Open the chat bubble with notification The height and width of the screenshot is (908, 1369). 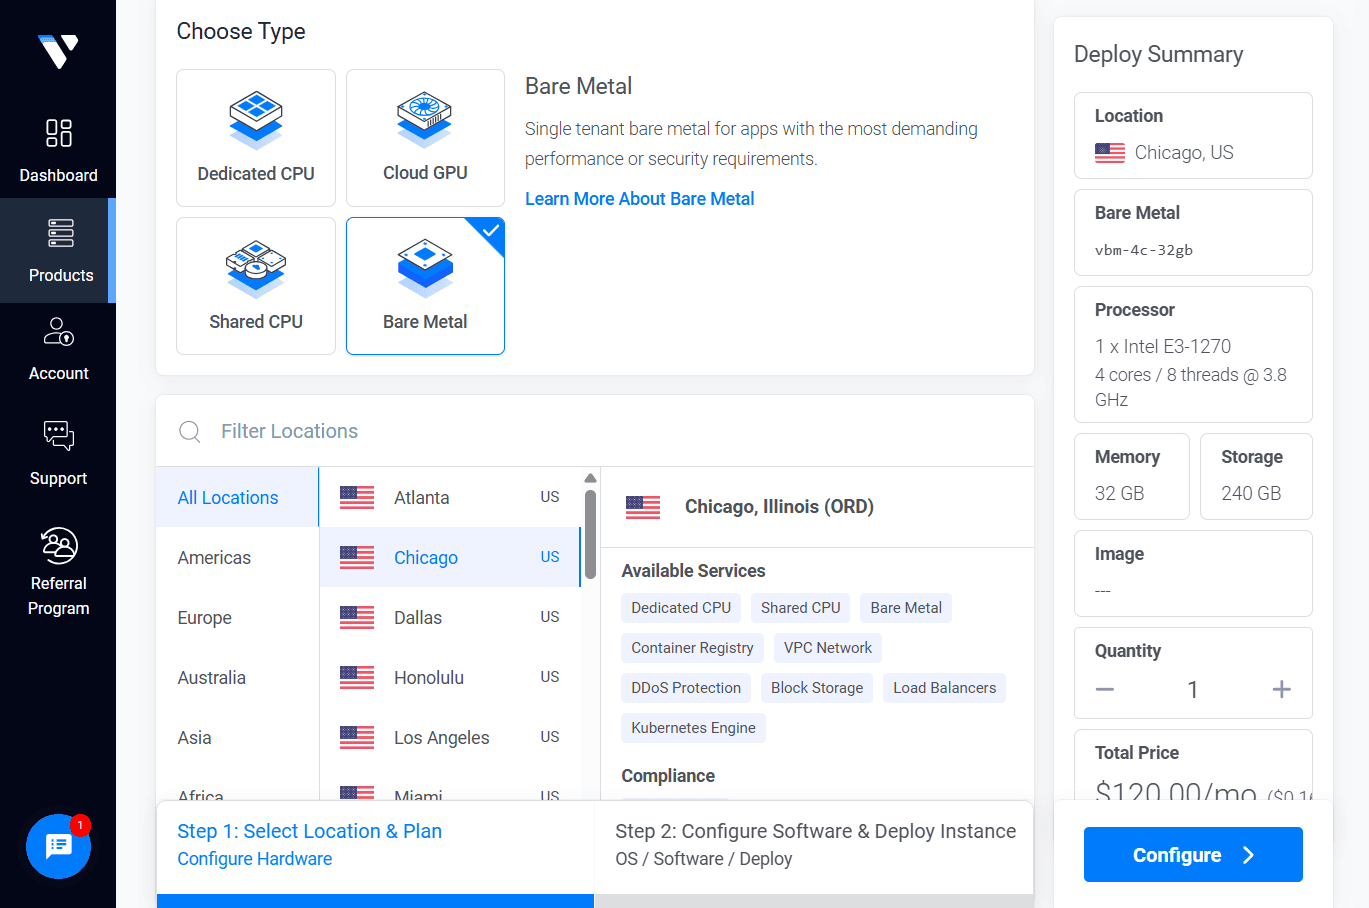click(59, 846)
